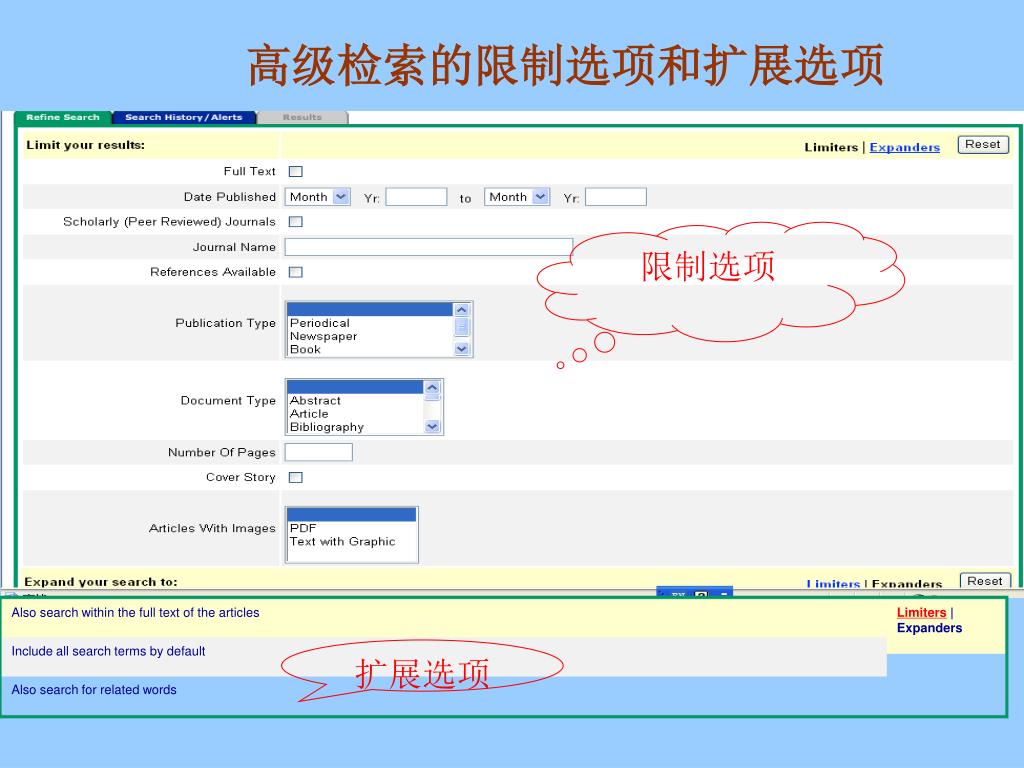This screenshot has height=768, width=1024.
Task: Click Publication Type list down arrow
Action: 462,349
